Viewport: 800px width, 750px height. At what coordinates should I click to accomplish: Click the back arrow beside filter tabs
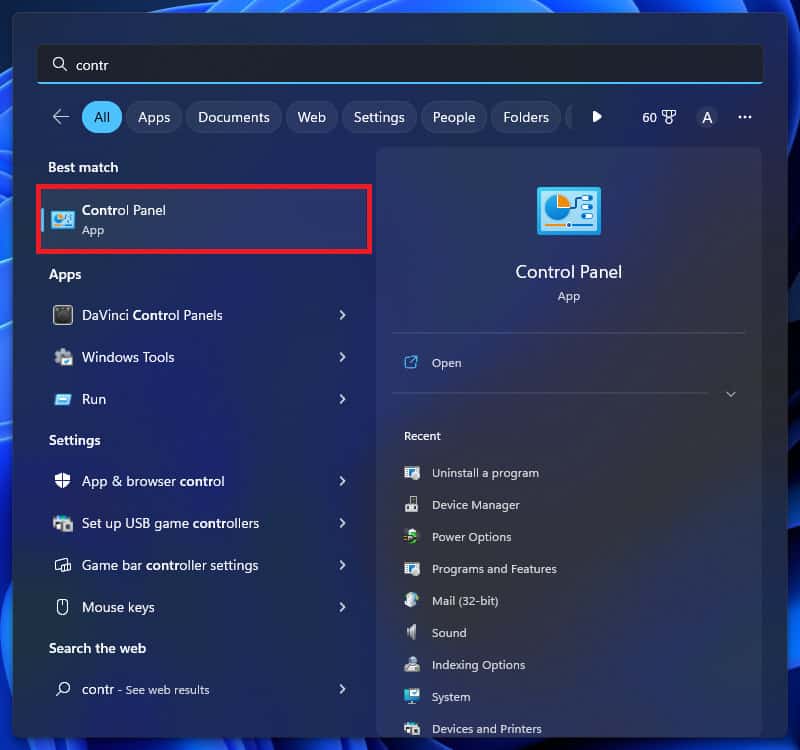[x=61, y=117]
